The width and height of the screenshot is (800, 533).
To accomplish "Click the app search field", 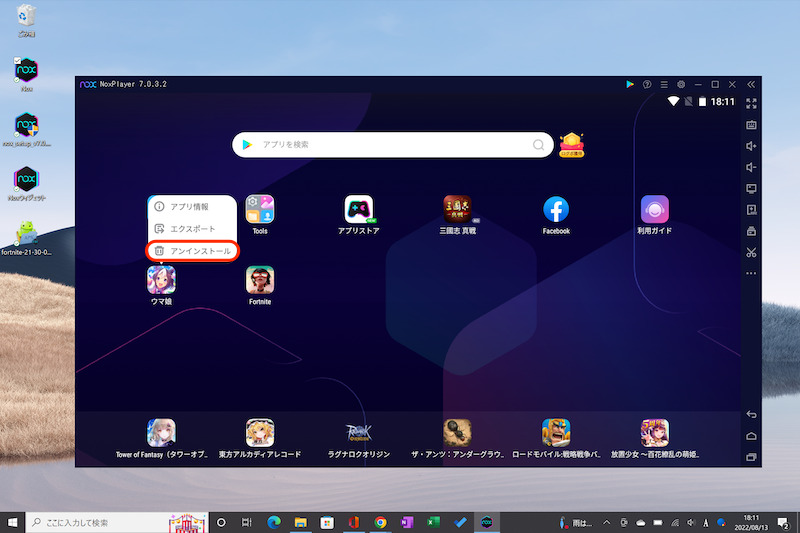I will tap(392, 145).
